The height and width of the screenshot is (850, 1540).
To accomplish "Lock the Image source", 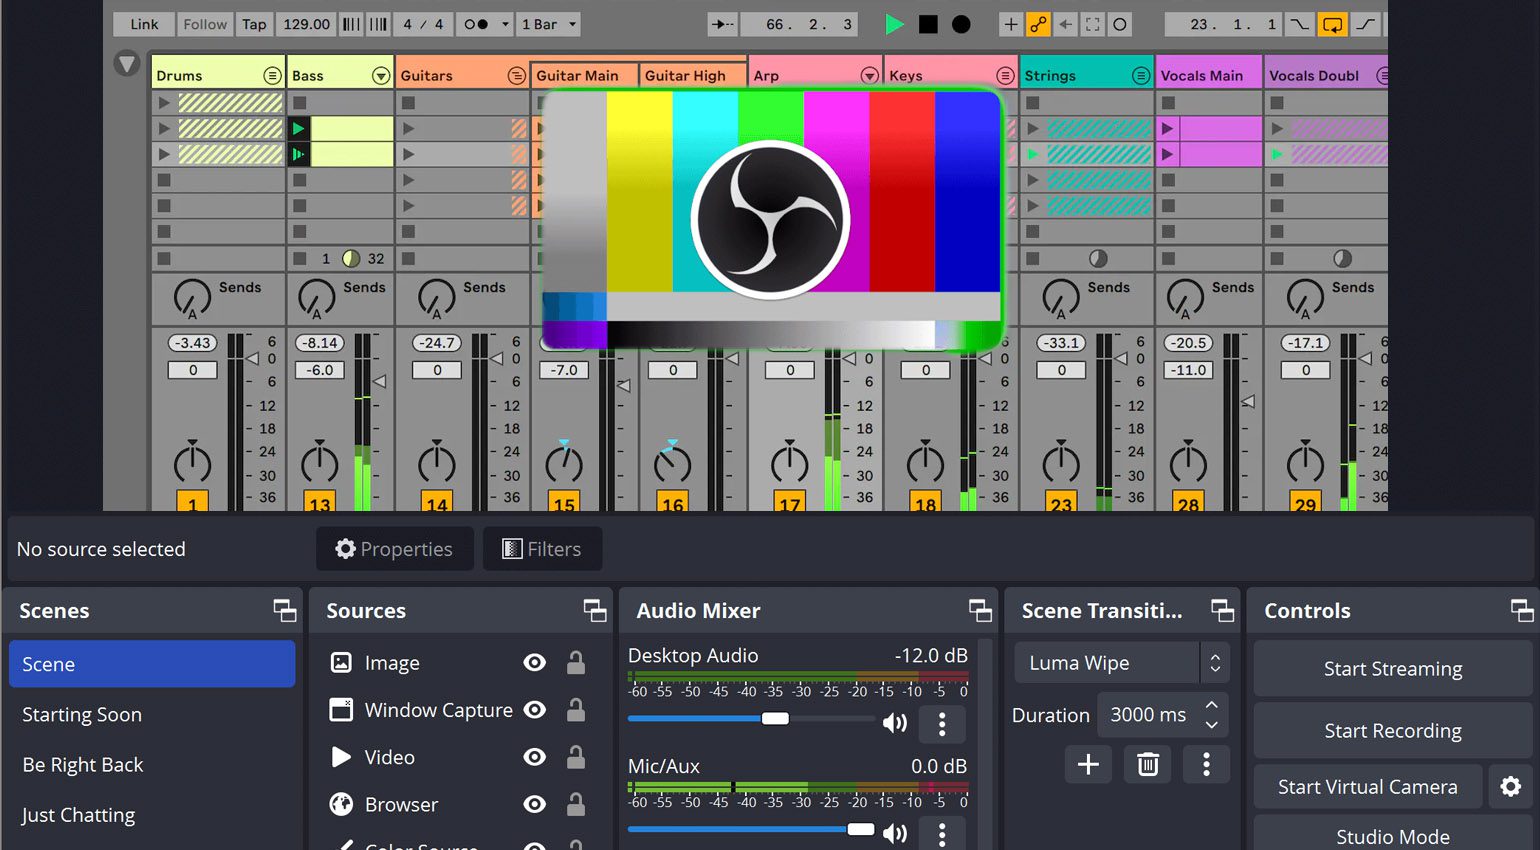I will coord(576,662).
